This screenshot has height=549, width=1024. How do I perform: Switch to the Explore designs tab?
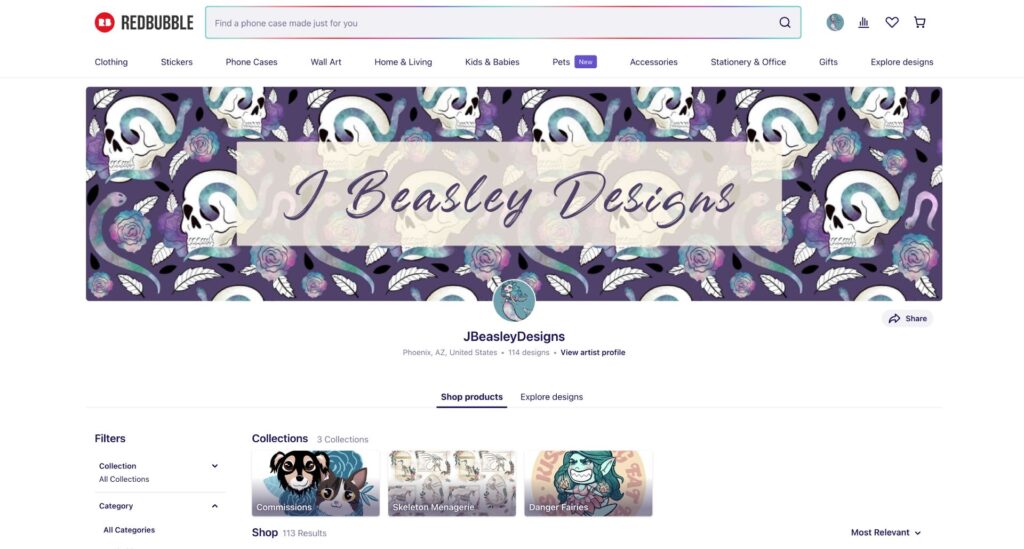(x=551, y=397)
